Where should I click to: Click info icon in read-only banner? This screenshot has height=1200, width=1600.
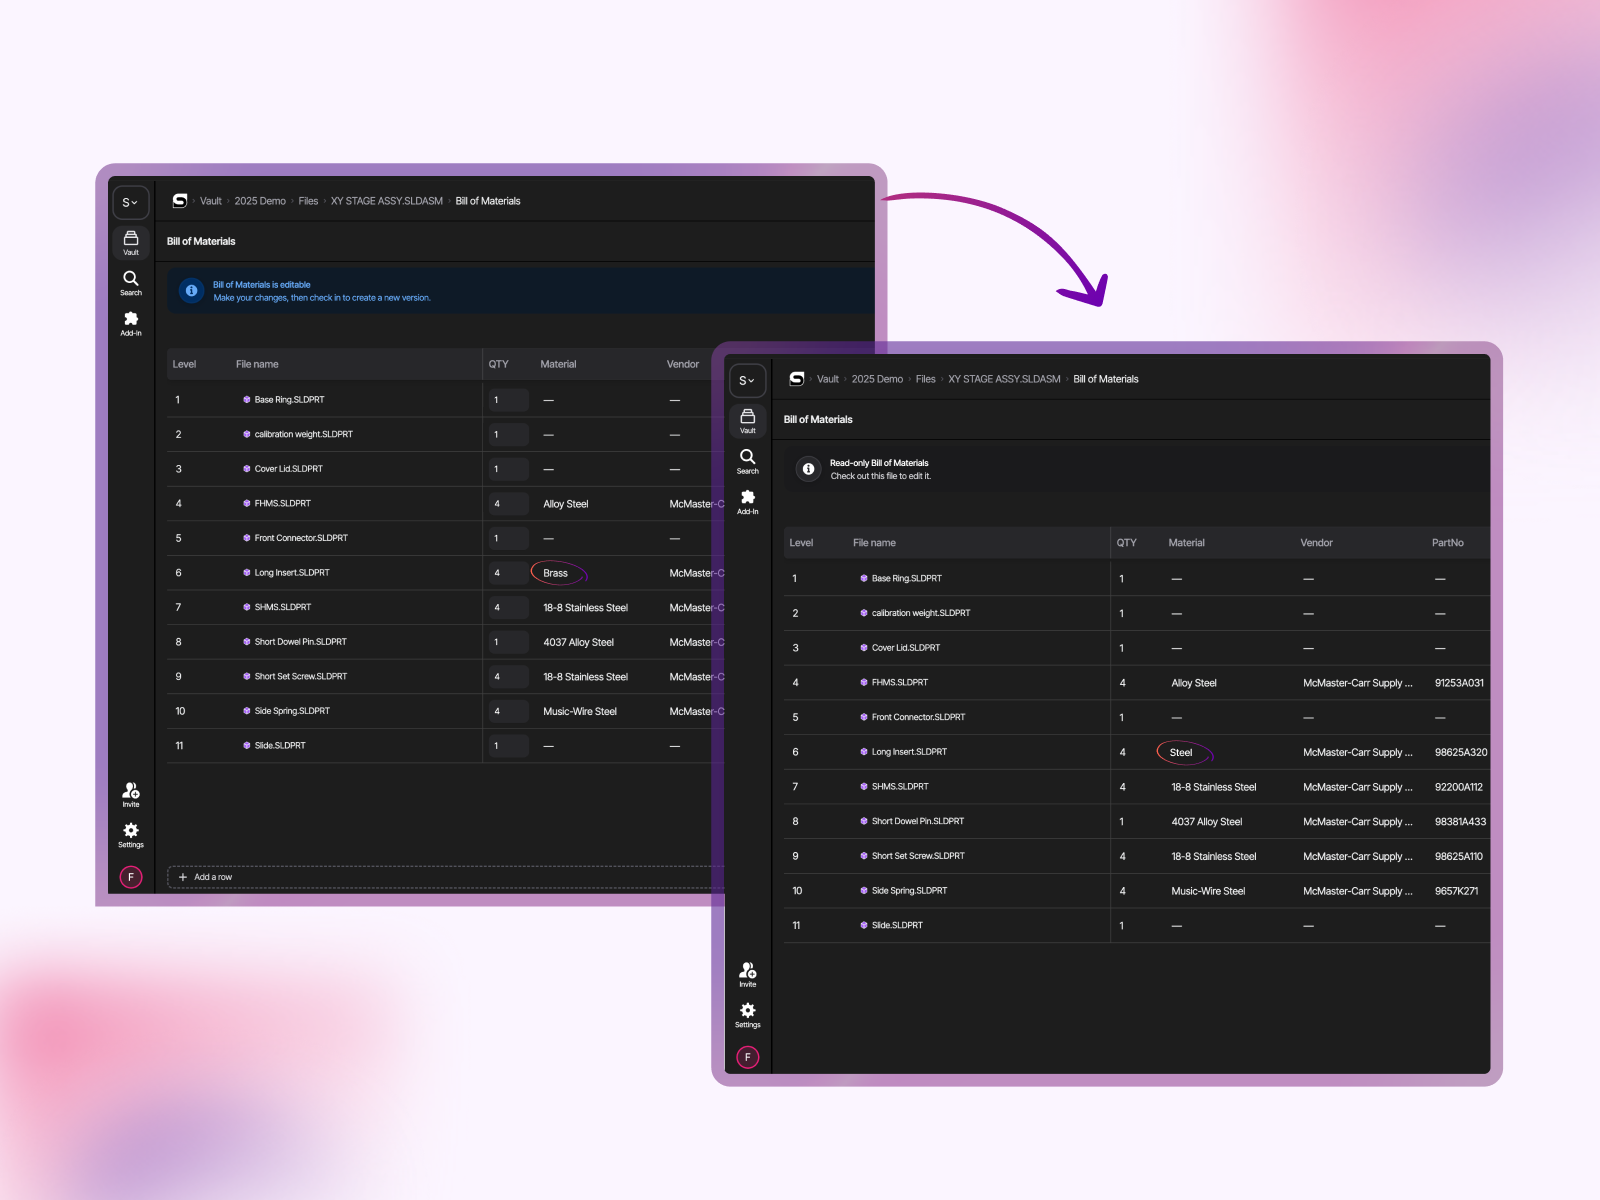[x=808, y=469]
